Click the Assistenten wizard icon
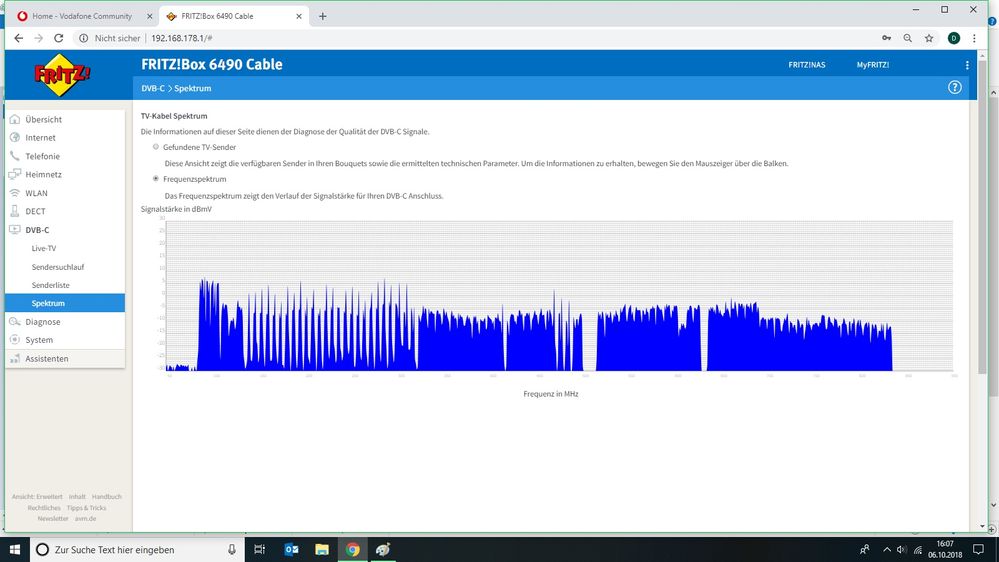 15,359
